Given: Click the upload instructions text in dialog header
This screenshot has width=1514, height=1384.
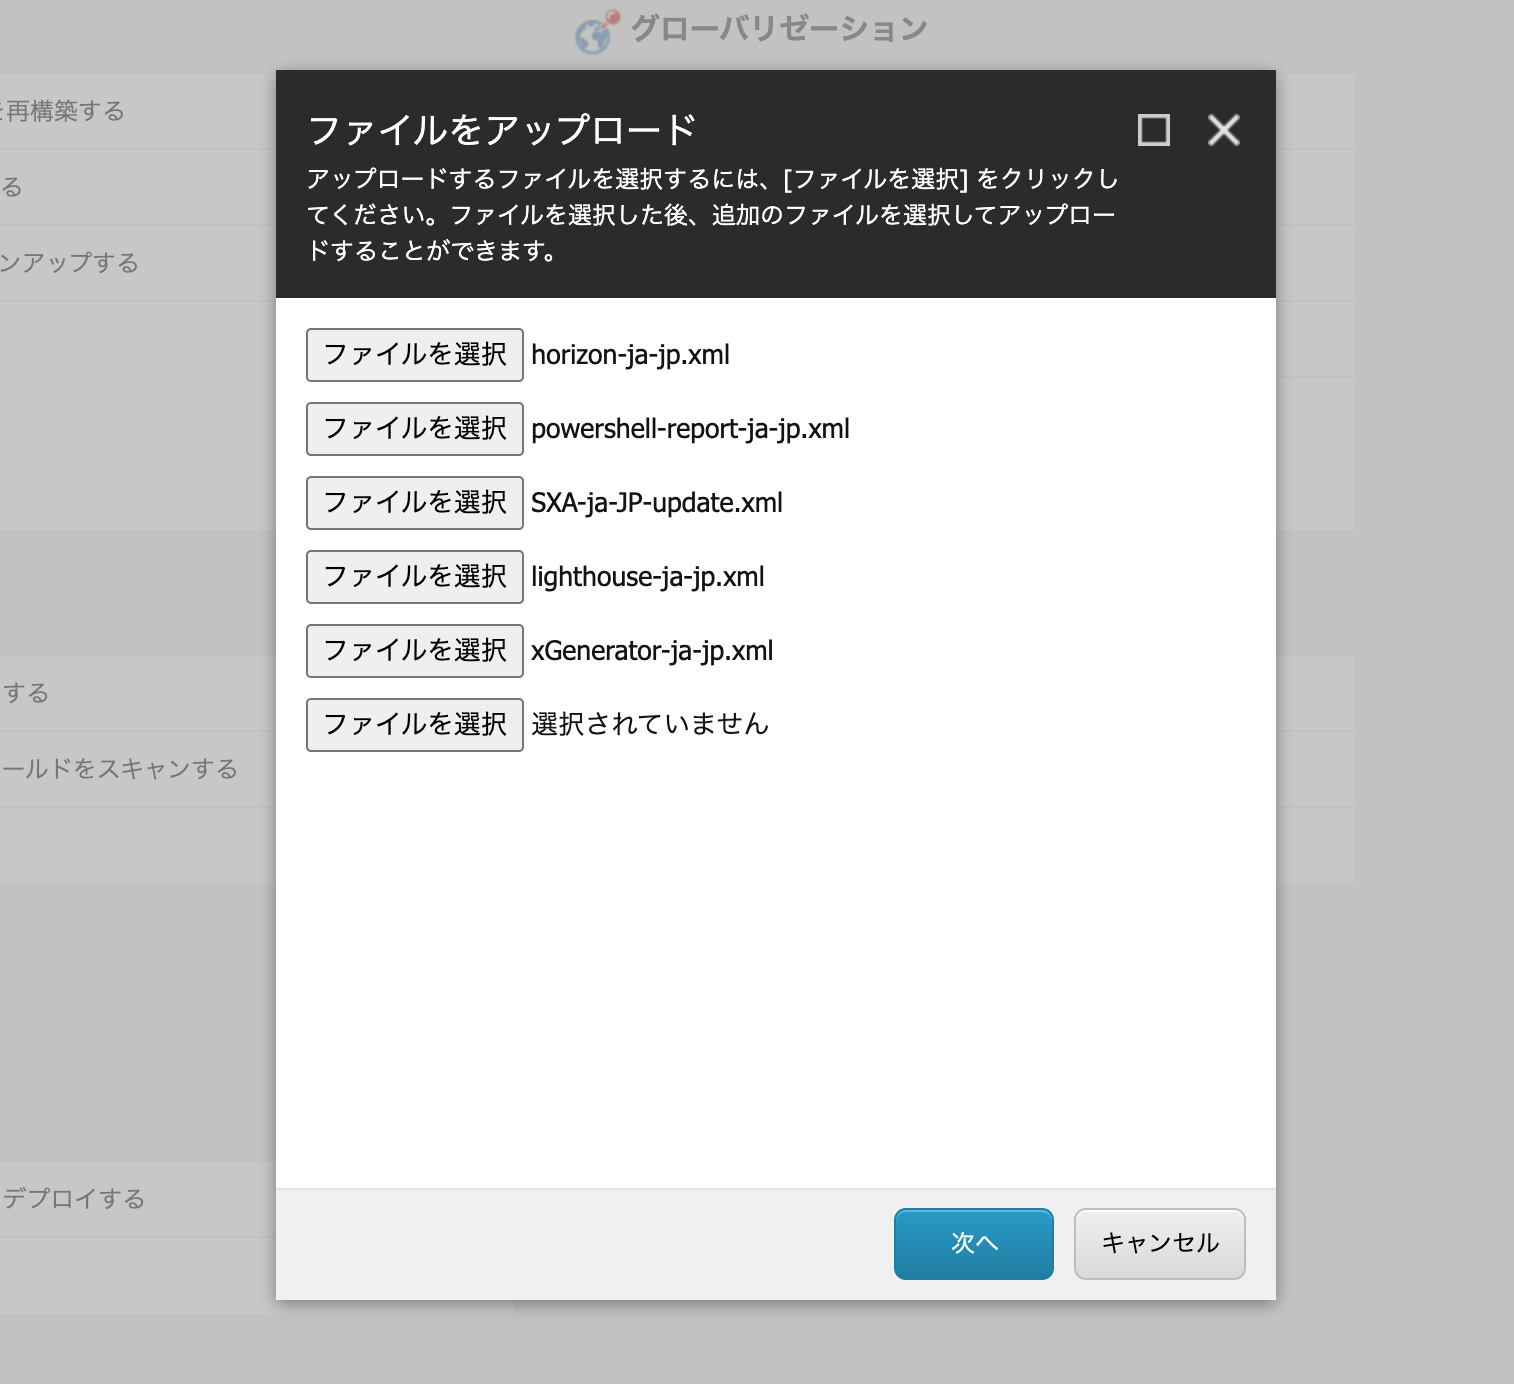Looking at the screenshot, I should (712, 215).
